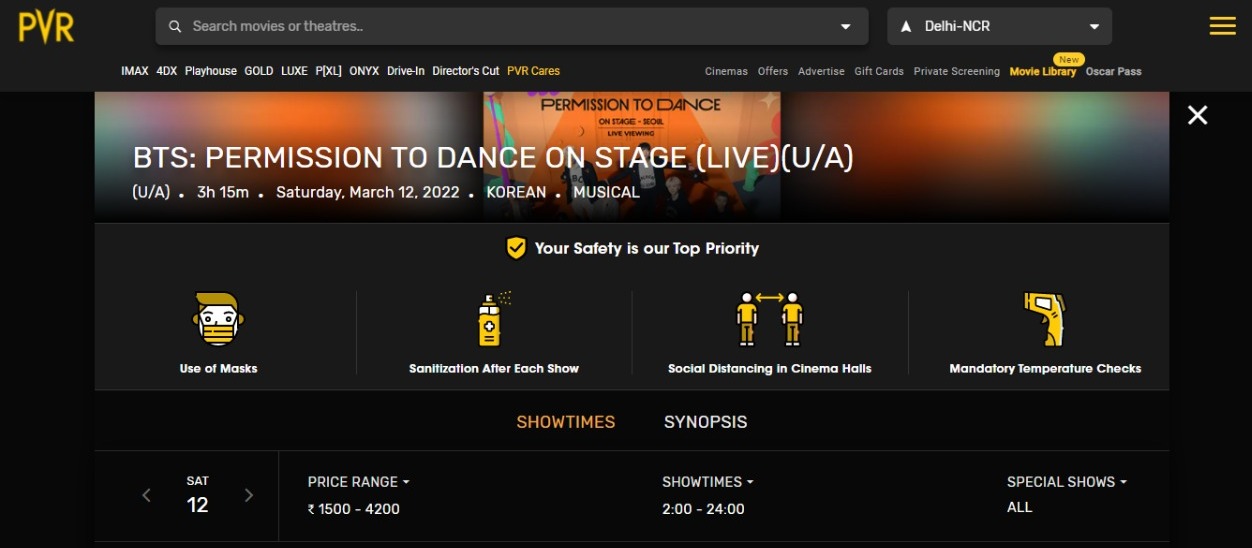
Task: Open the P[XL] format link
Action: tap(328, 71)
